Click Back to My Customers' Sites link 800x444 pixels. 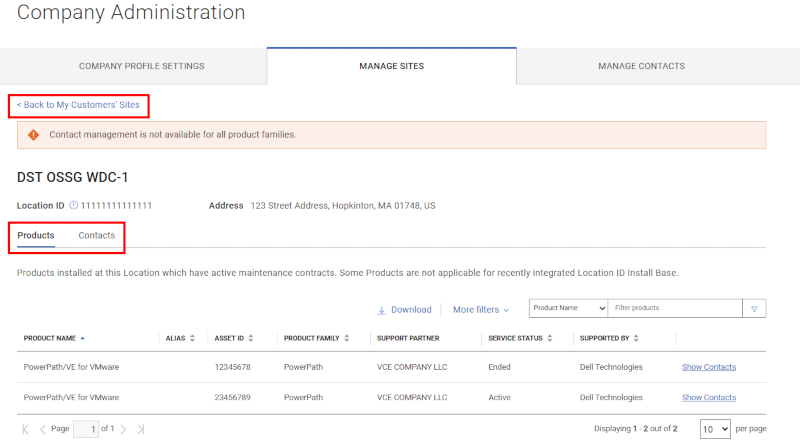(x=78, y=105)
